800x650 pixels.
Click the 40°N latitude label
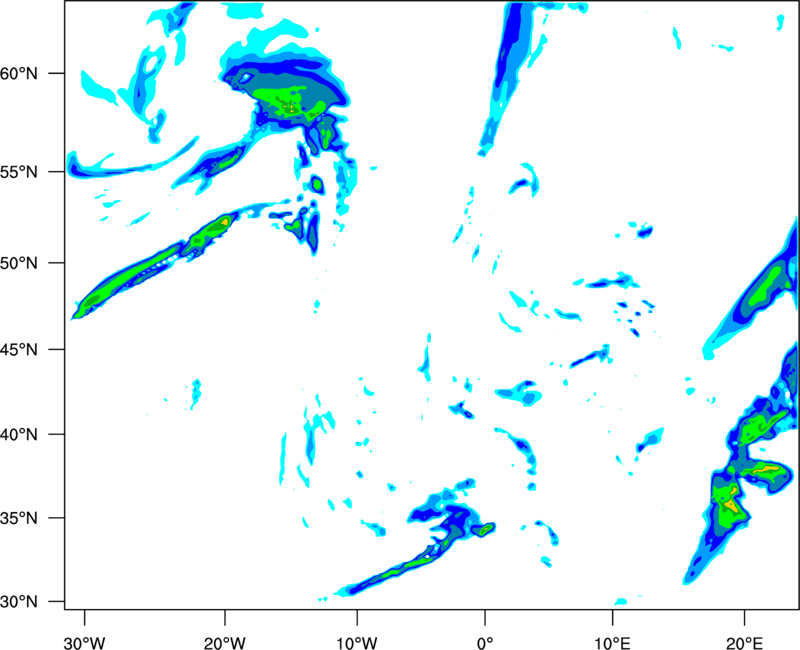pyautogui.click(x=19, y=435)
